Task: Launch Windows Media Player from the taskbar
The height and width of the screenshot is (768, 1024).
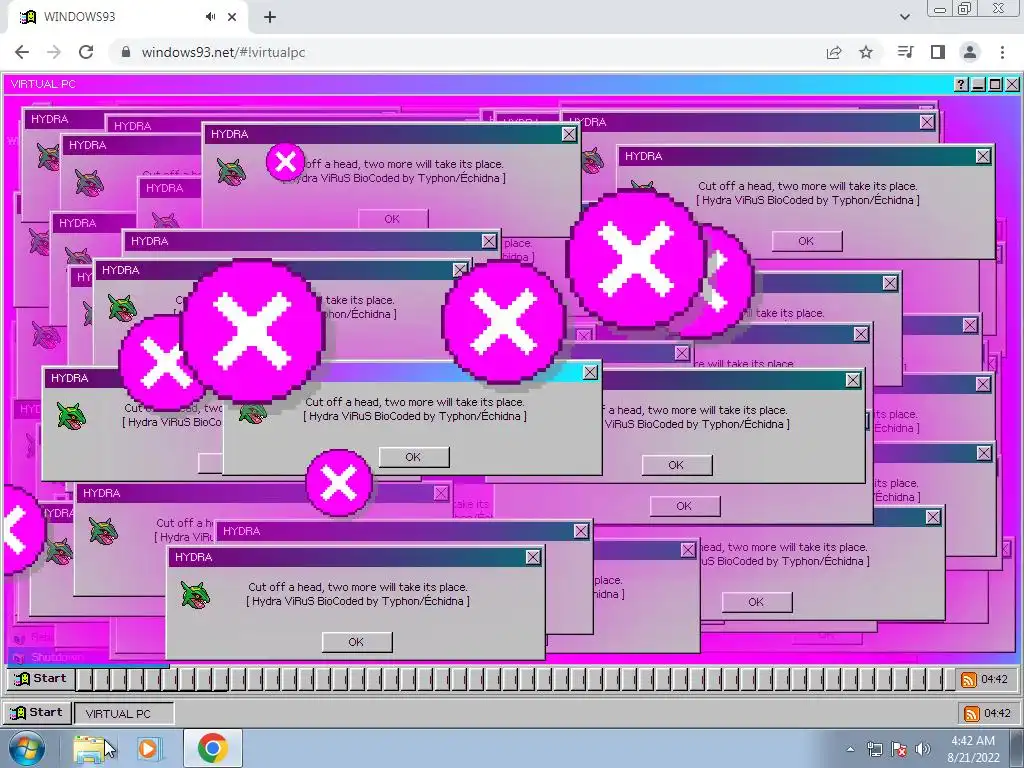Action: [148, 748]
